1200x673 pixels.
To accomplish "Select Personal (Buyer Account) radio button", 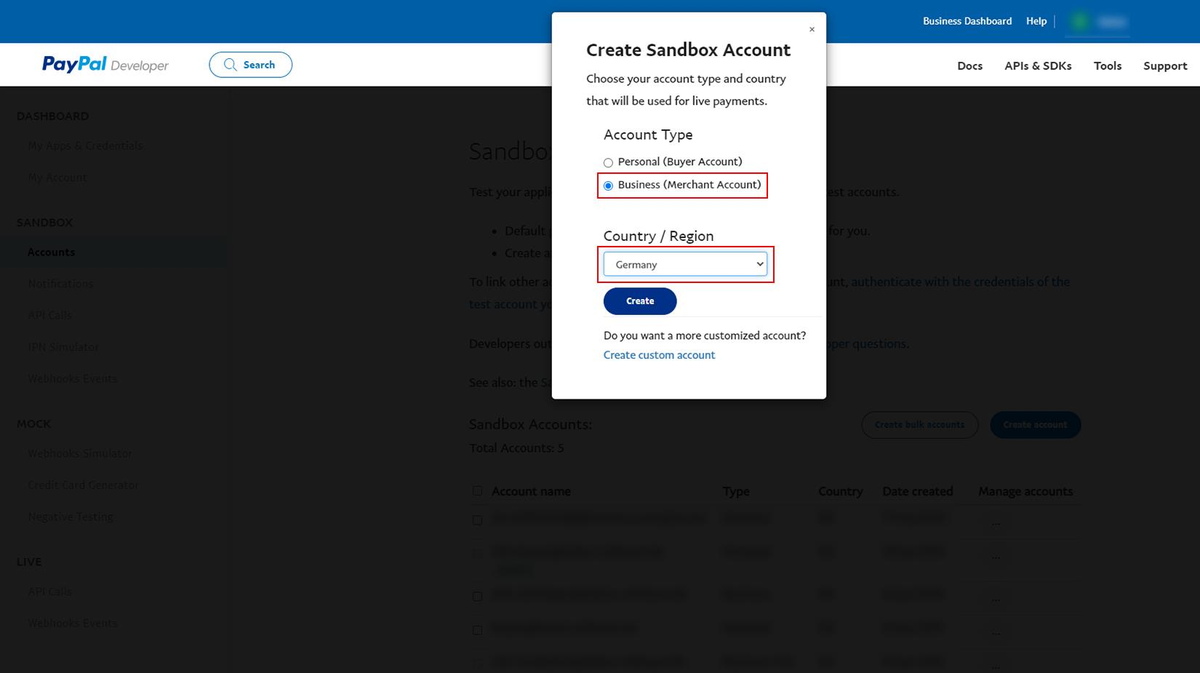I will pyautogui.click(x=608, y=162).
